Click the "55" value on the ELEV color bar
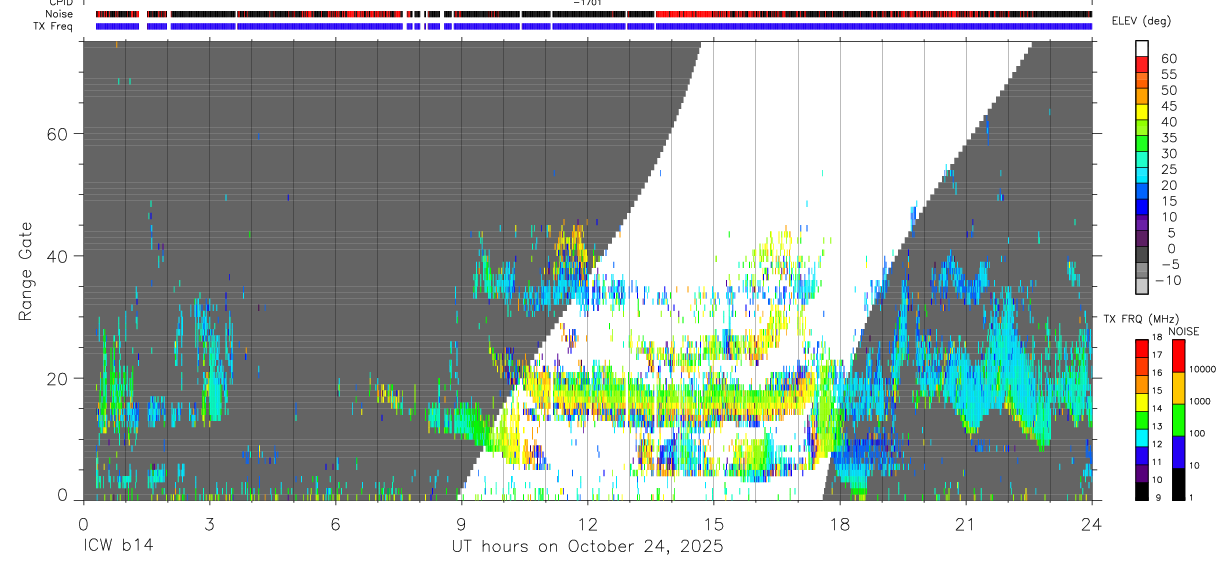1228x567 pixels. coord(1168,75)
